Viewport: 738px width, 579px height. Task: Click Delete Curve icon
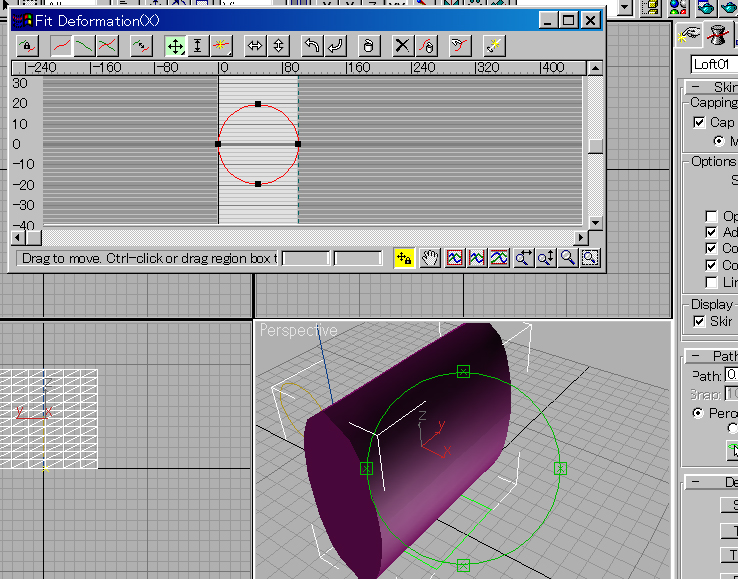tap(426, 46)
